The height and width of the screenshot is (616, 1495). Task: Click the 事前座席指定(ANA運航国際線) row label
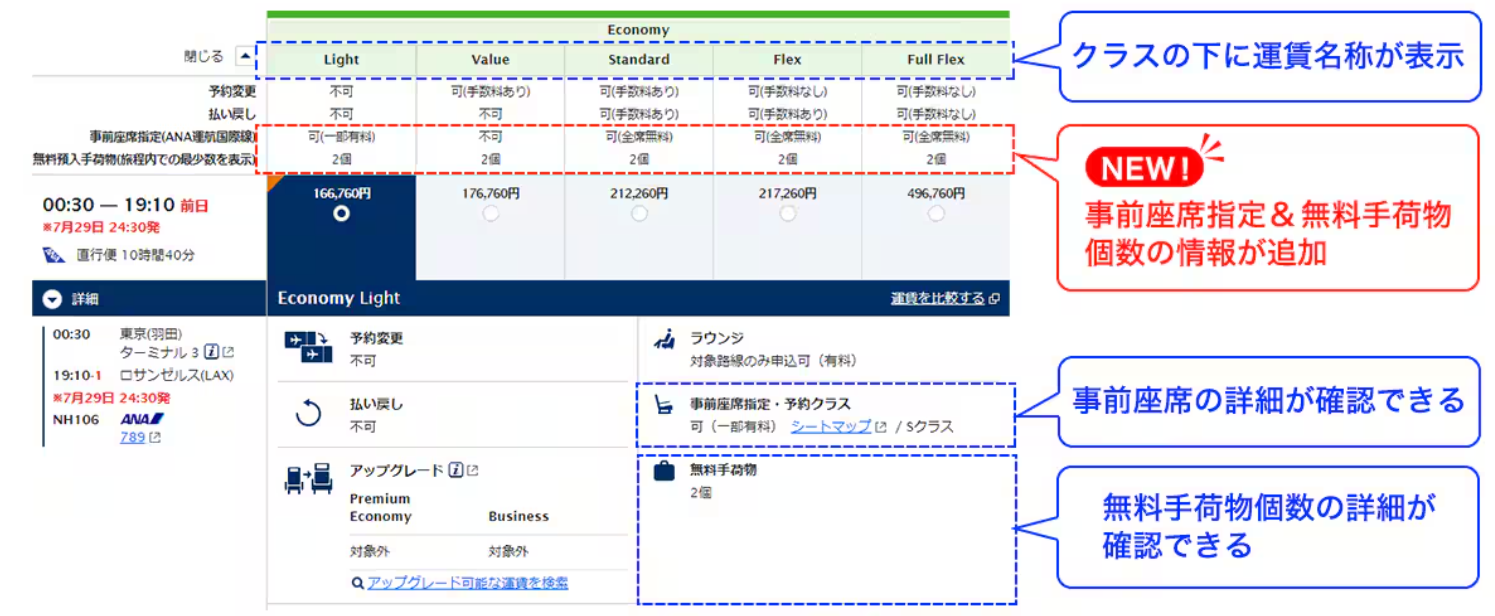(172, 137)
